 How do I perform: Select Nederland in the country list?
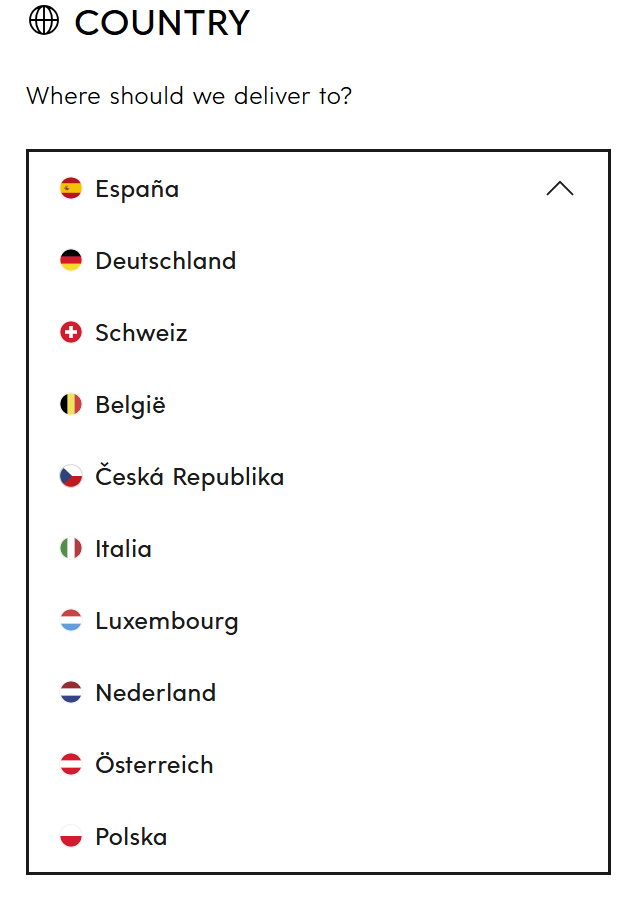(155, 692)
